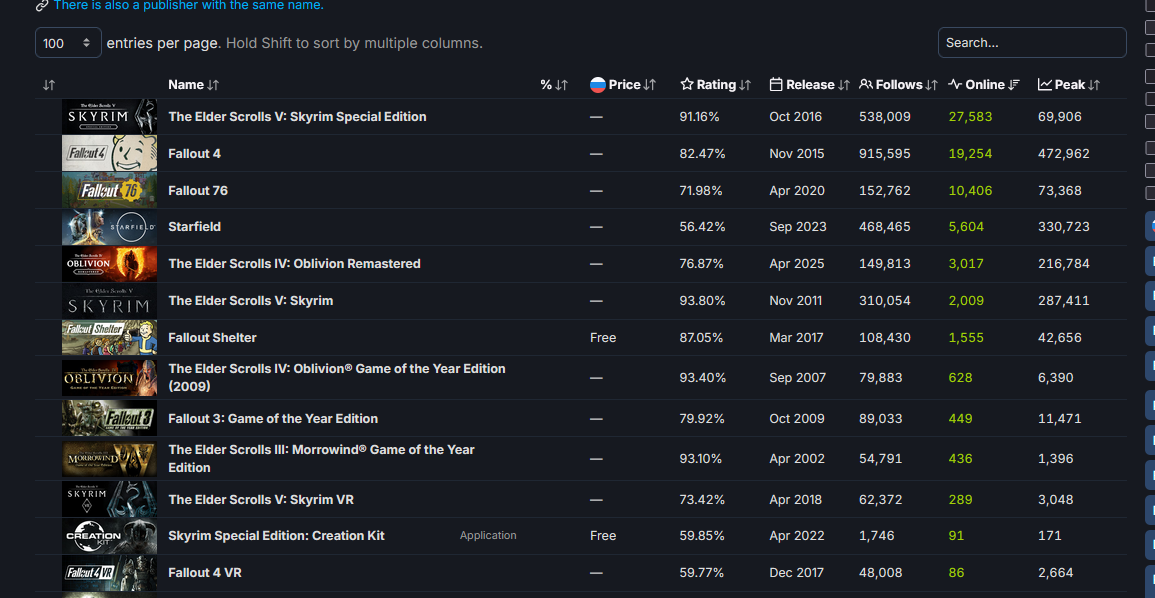
Task: Click the Russian flag icon beside Price
Action: point(598,85)
